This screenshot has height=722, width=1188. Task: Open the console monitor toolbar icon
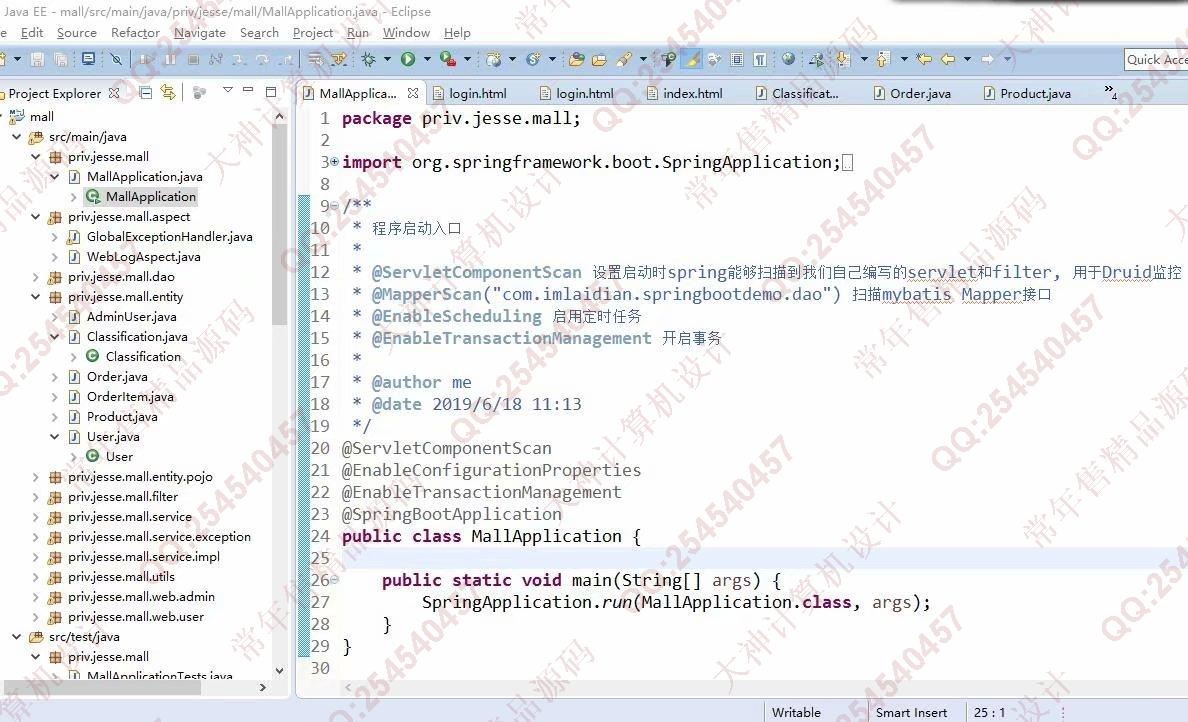point(89,58)
